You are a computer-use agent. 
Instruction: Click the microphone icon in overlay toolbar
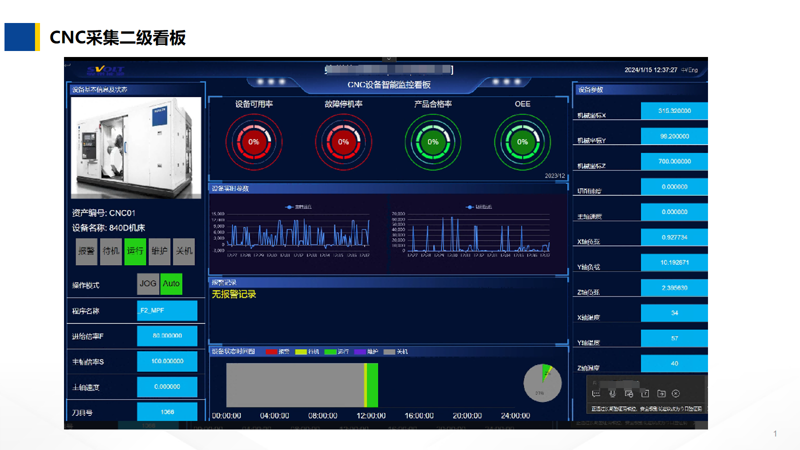(x=612, y=394)
